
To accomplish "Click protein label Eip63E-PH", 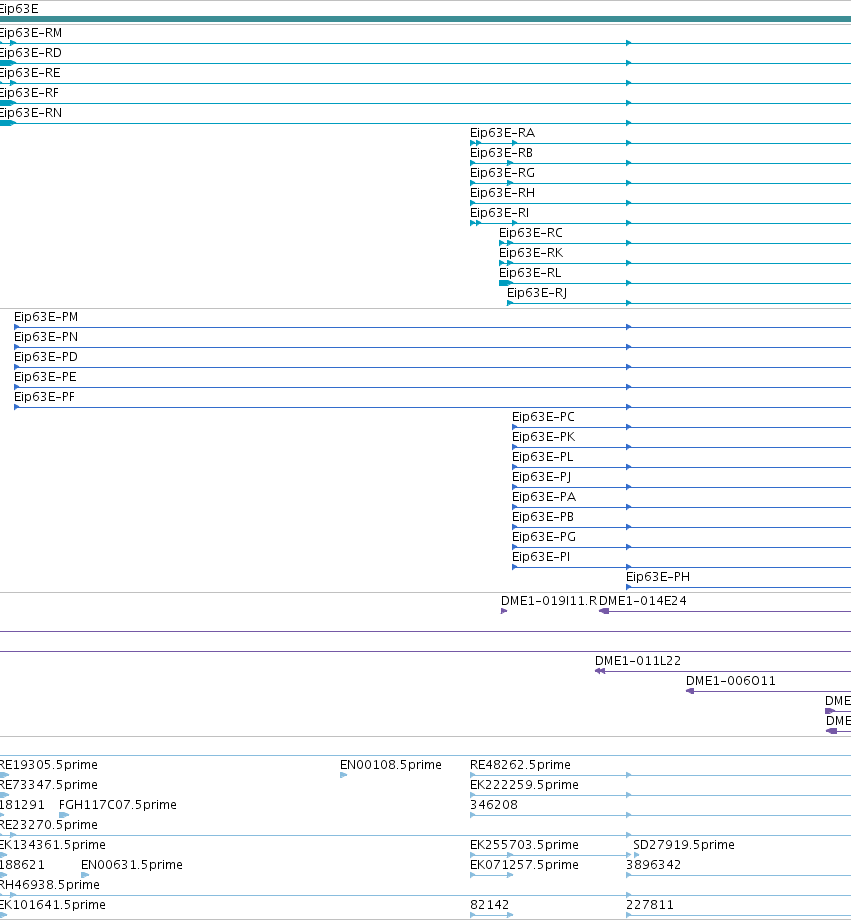I will (x=658, y=576).
